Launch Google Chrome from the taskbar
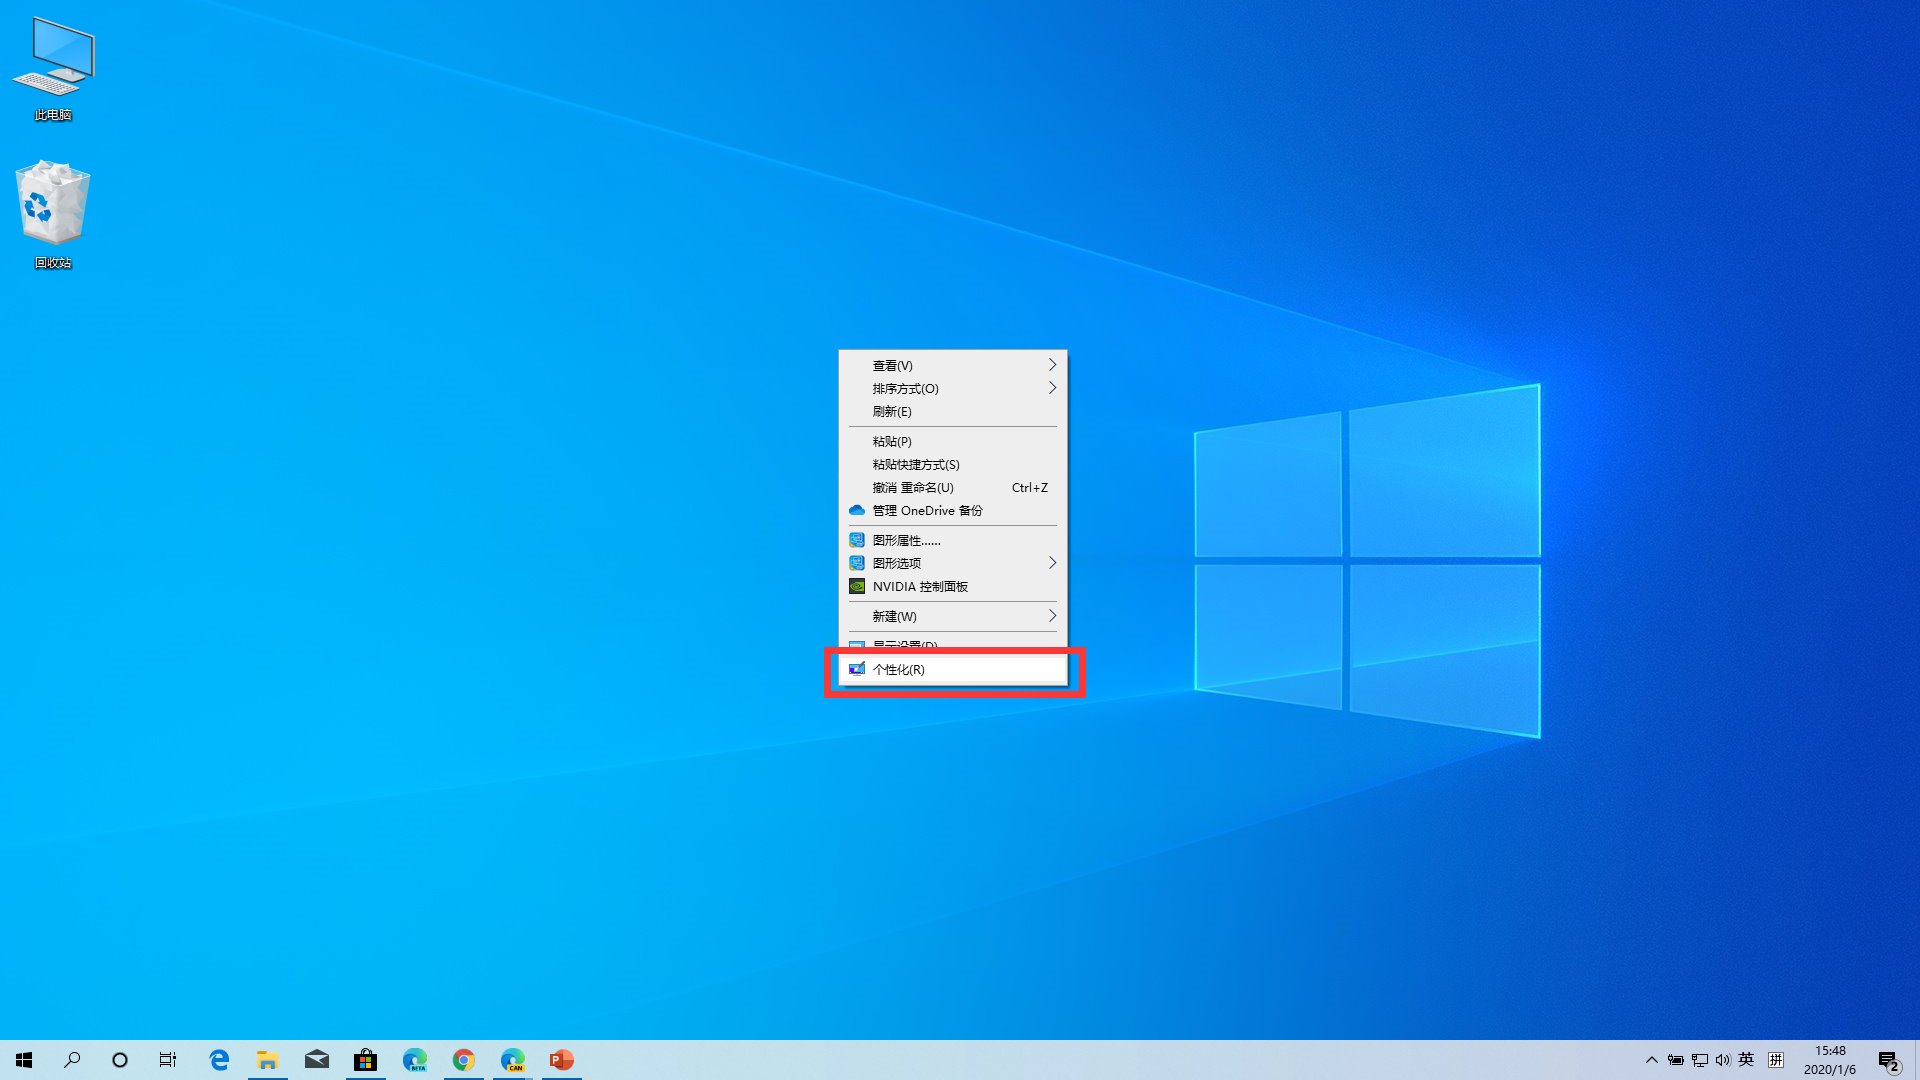This screenshot has width=1920, height=1080. [x=463, y=1060]
